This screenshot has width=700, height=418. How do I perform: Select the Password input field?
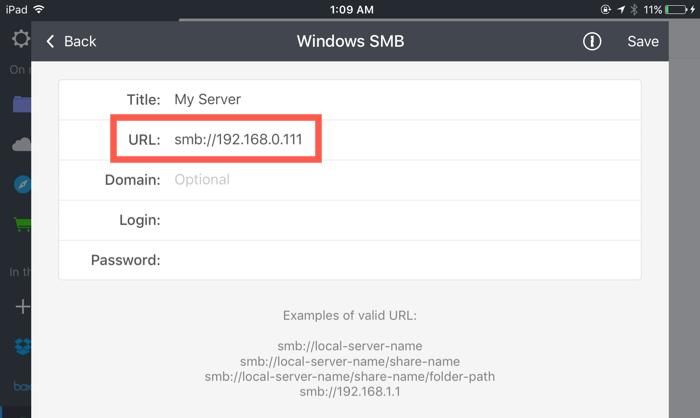(400, 260)
